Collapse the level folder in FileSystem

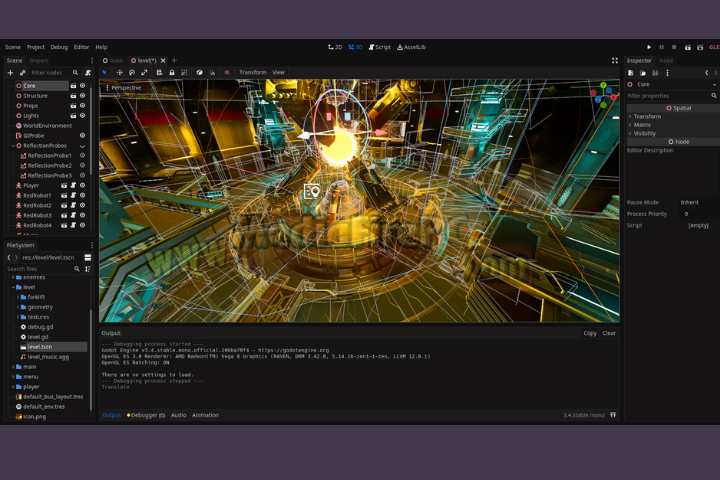point(13,287)
